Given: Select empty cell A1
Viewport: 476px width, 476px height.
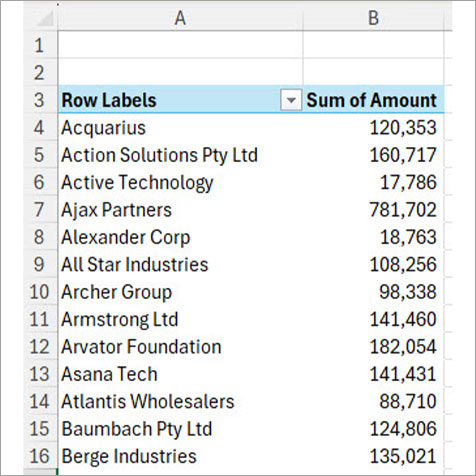Looking at the screenshot, I should pos(180,45).
